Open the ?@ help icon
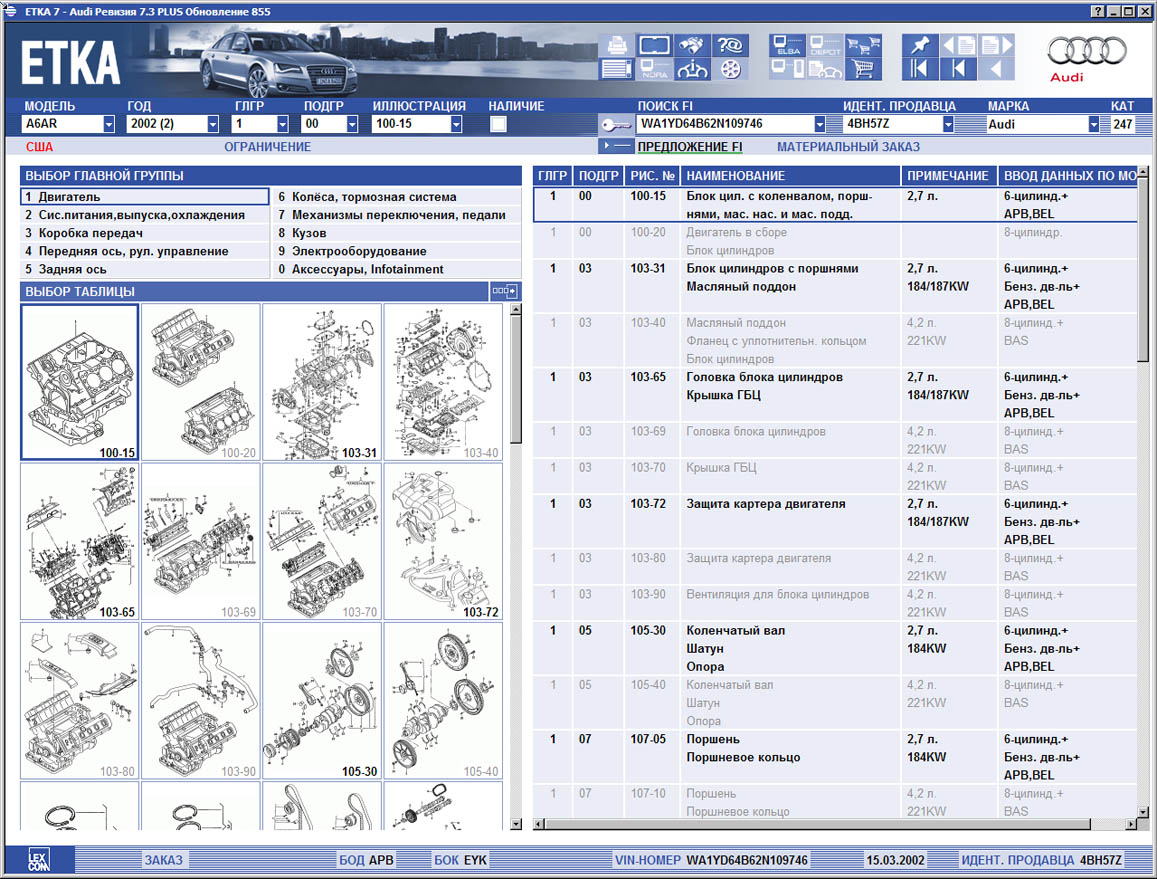The image size is (1157, 879). (730, 45)
